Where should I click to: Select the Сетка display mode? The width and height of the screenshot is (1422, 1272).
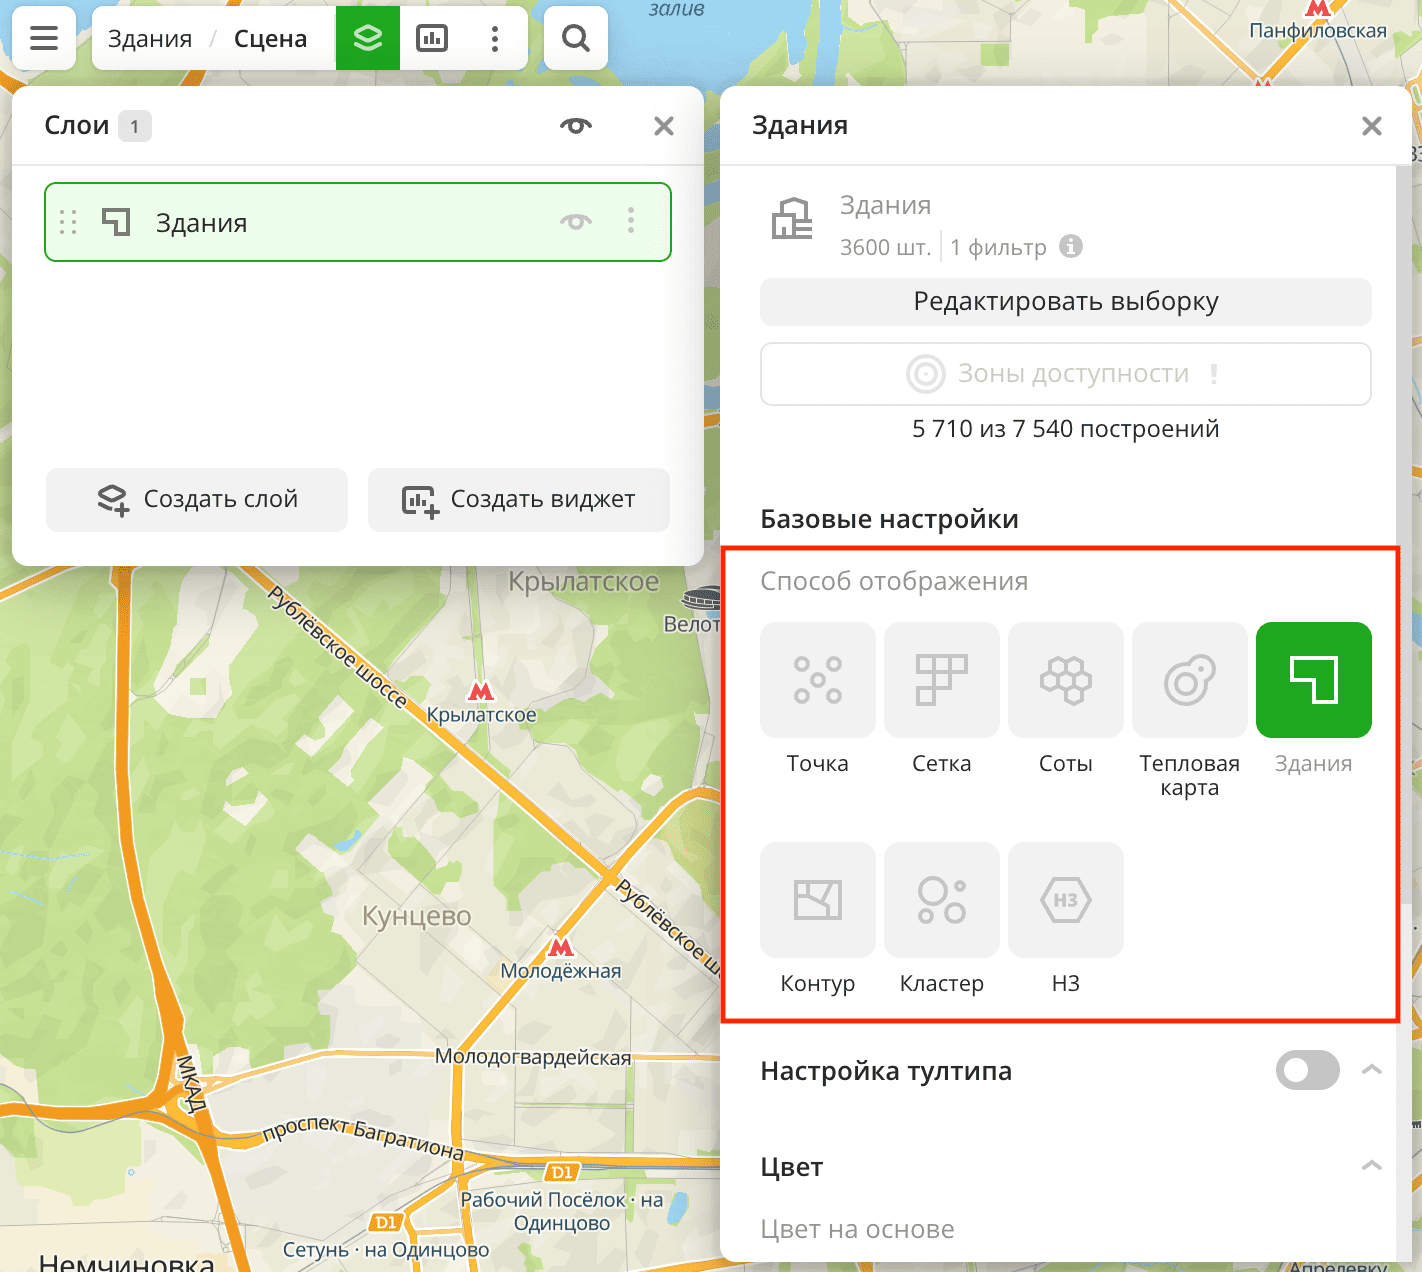[x=941, y=680]
